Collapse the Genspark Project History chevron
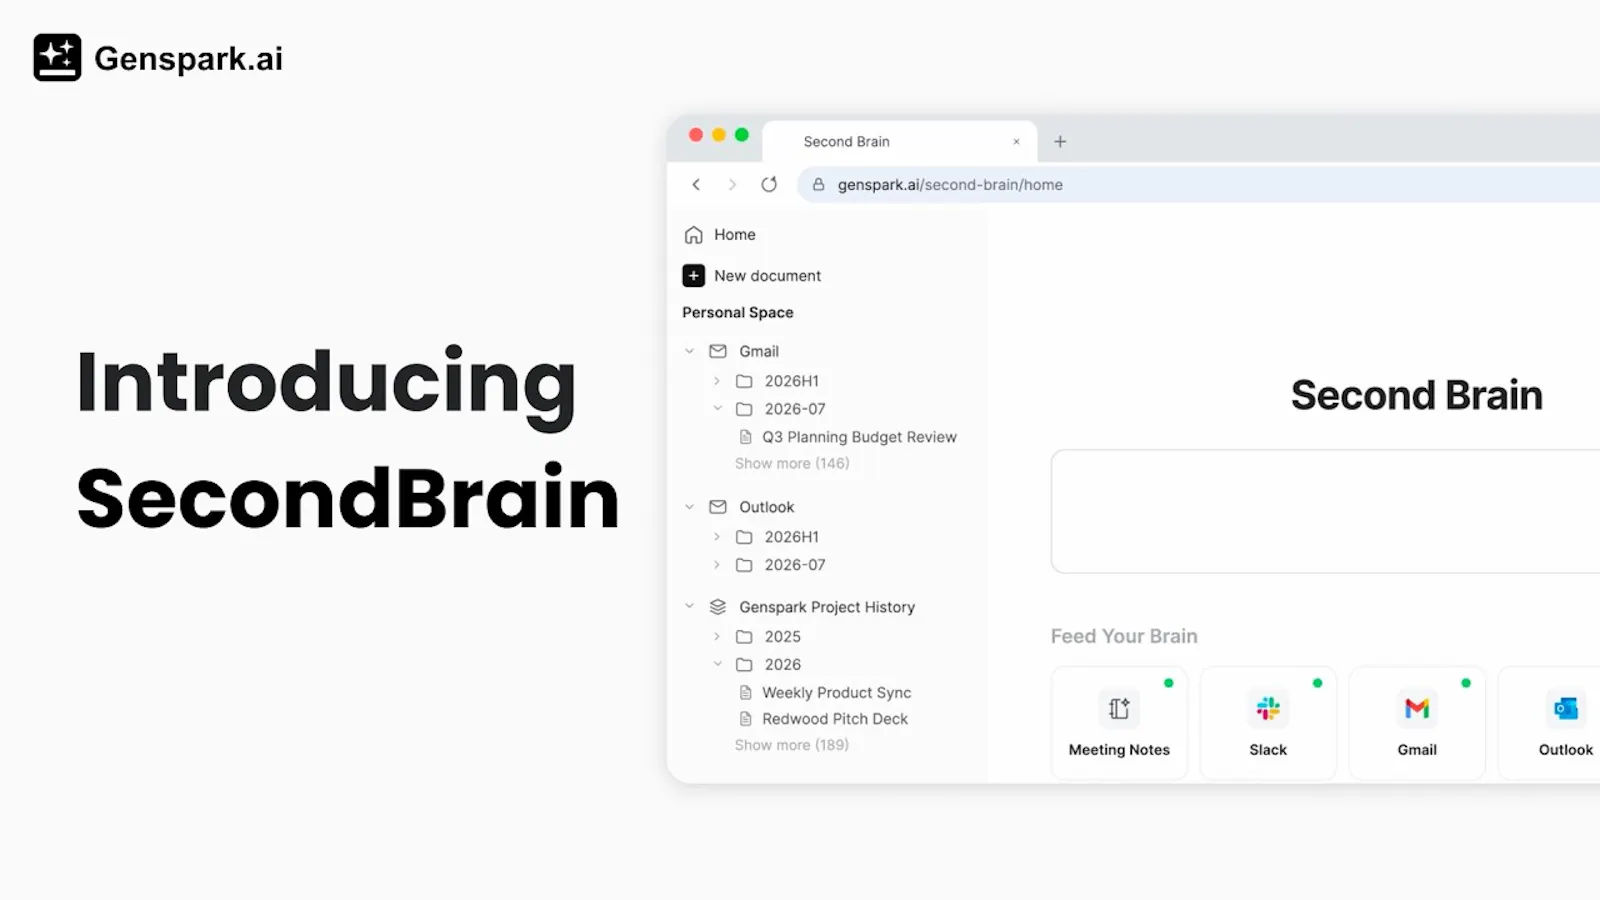The image size is (1600, 900). (689, 606)
